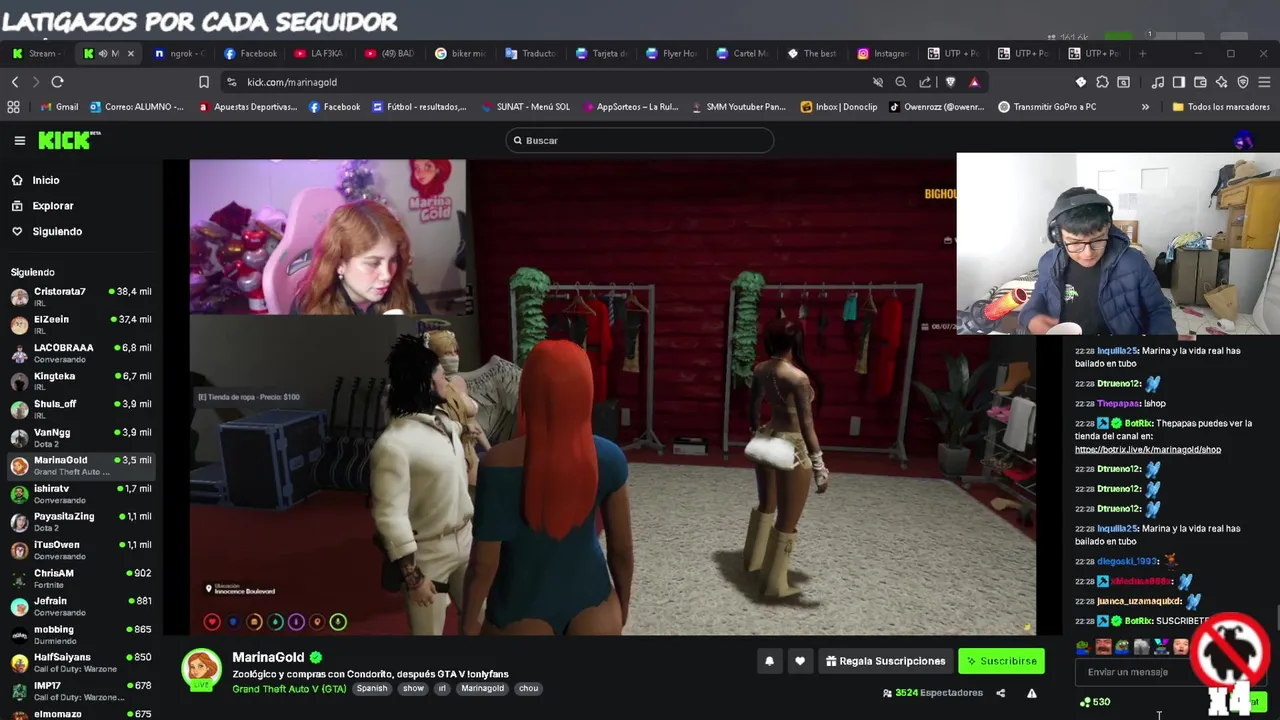The image size is (1280, 720).
Task: Open Cristorata7 channel in following list
Action: click(80, 297)
